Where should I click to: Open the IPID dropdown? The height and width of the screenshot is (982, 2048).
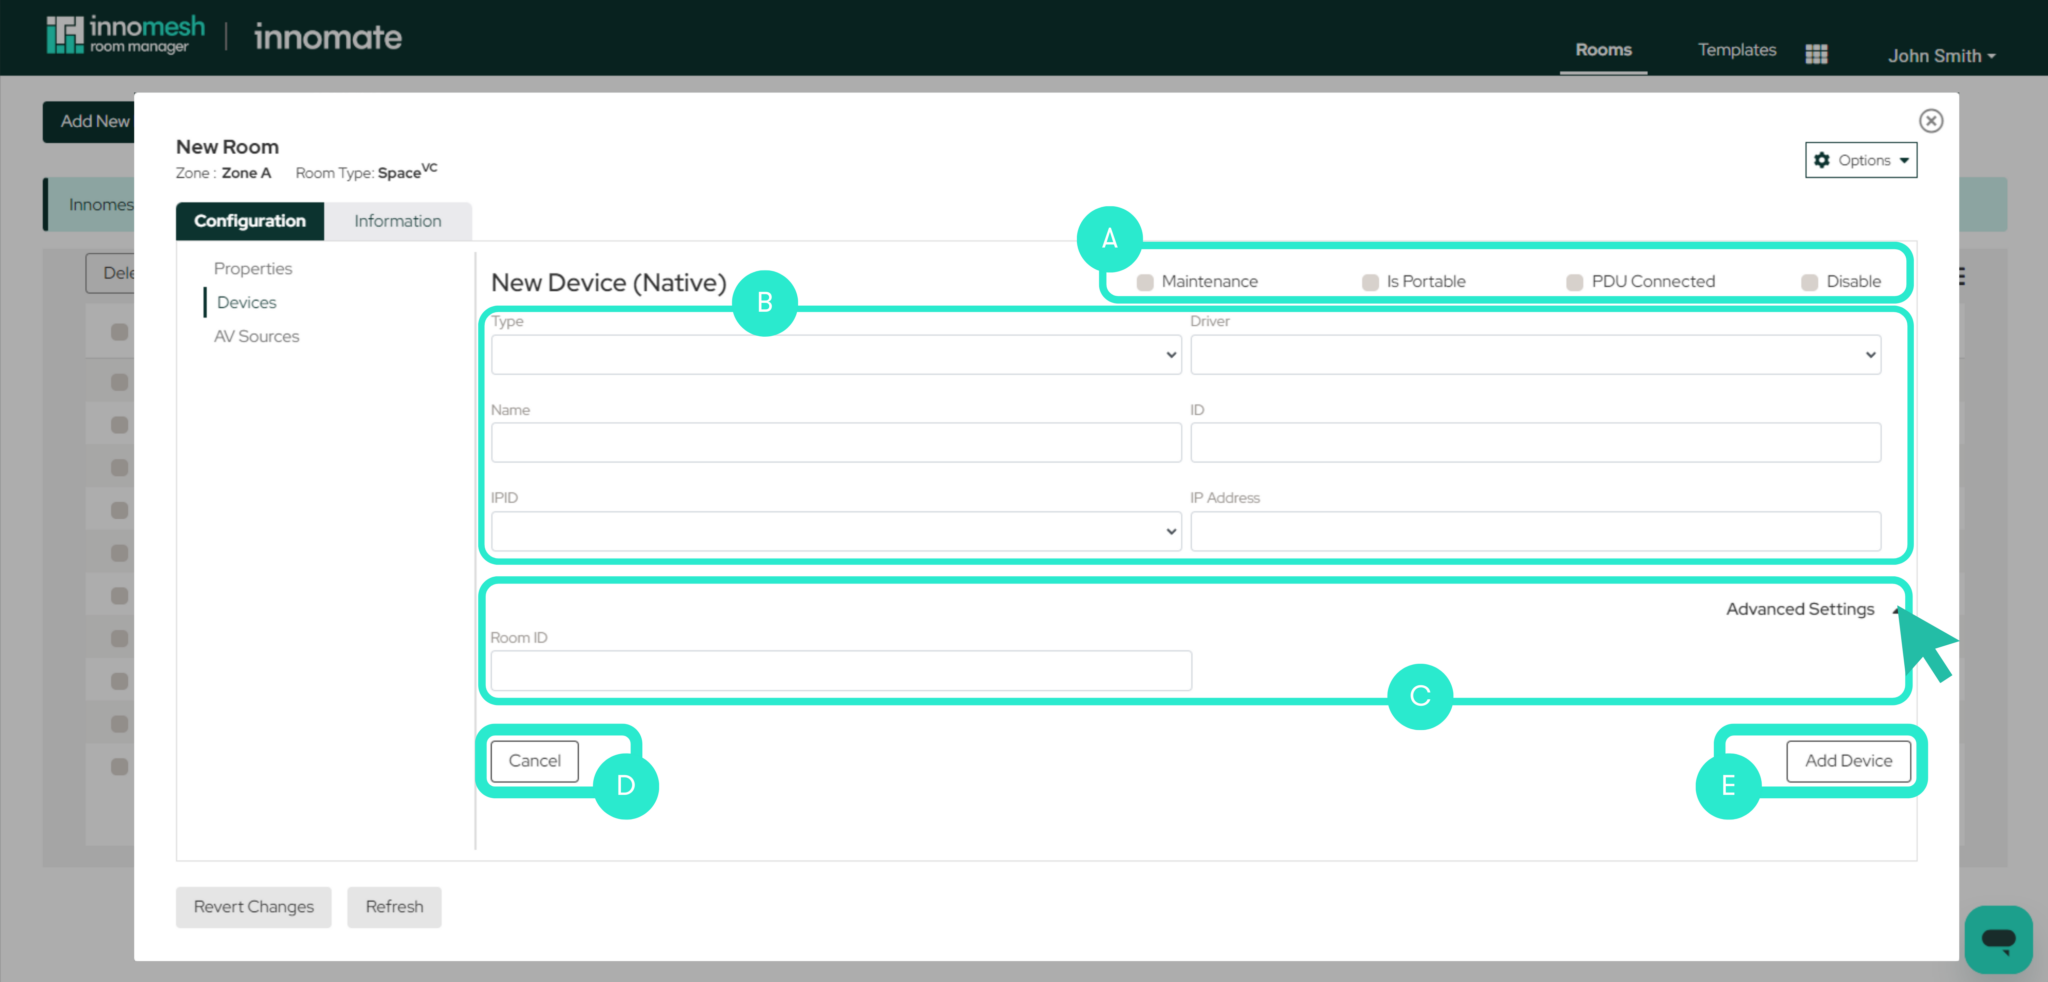click(835, 531)
